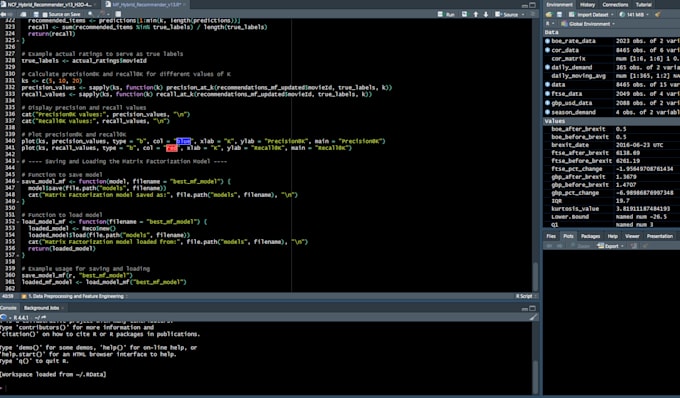Run the current line or selection

point(446,14)
